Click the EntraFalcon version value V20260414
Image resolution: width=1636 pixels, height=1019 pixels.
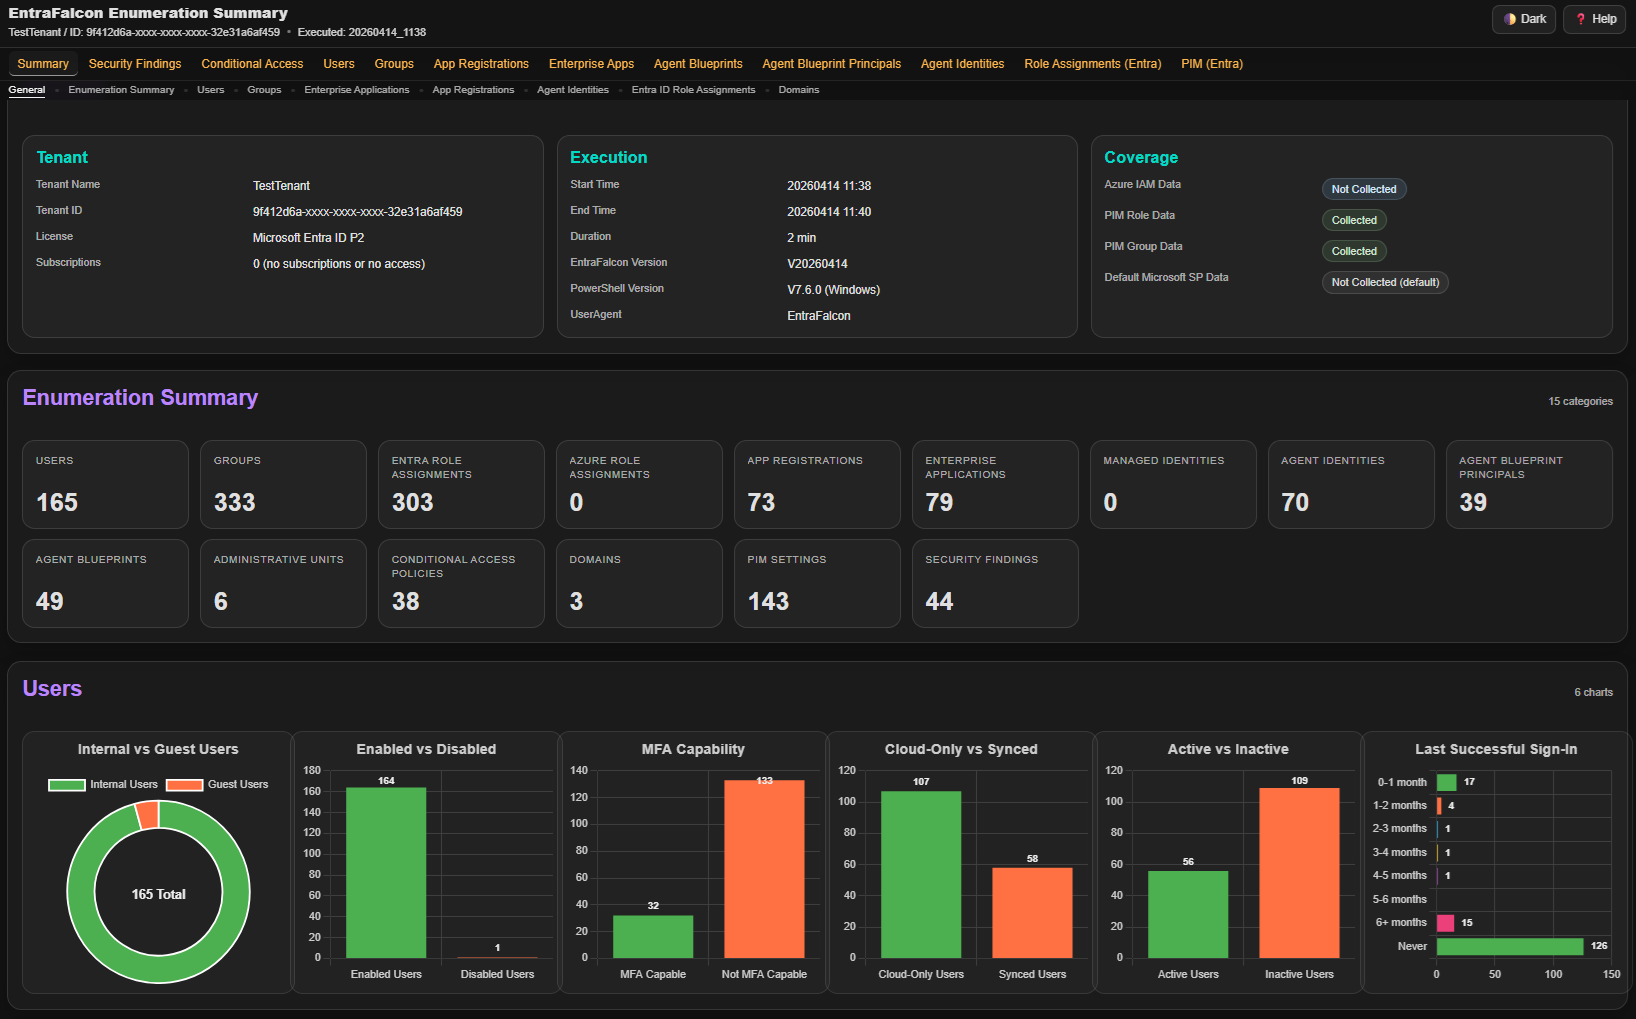point(817,264)
